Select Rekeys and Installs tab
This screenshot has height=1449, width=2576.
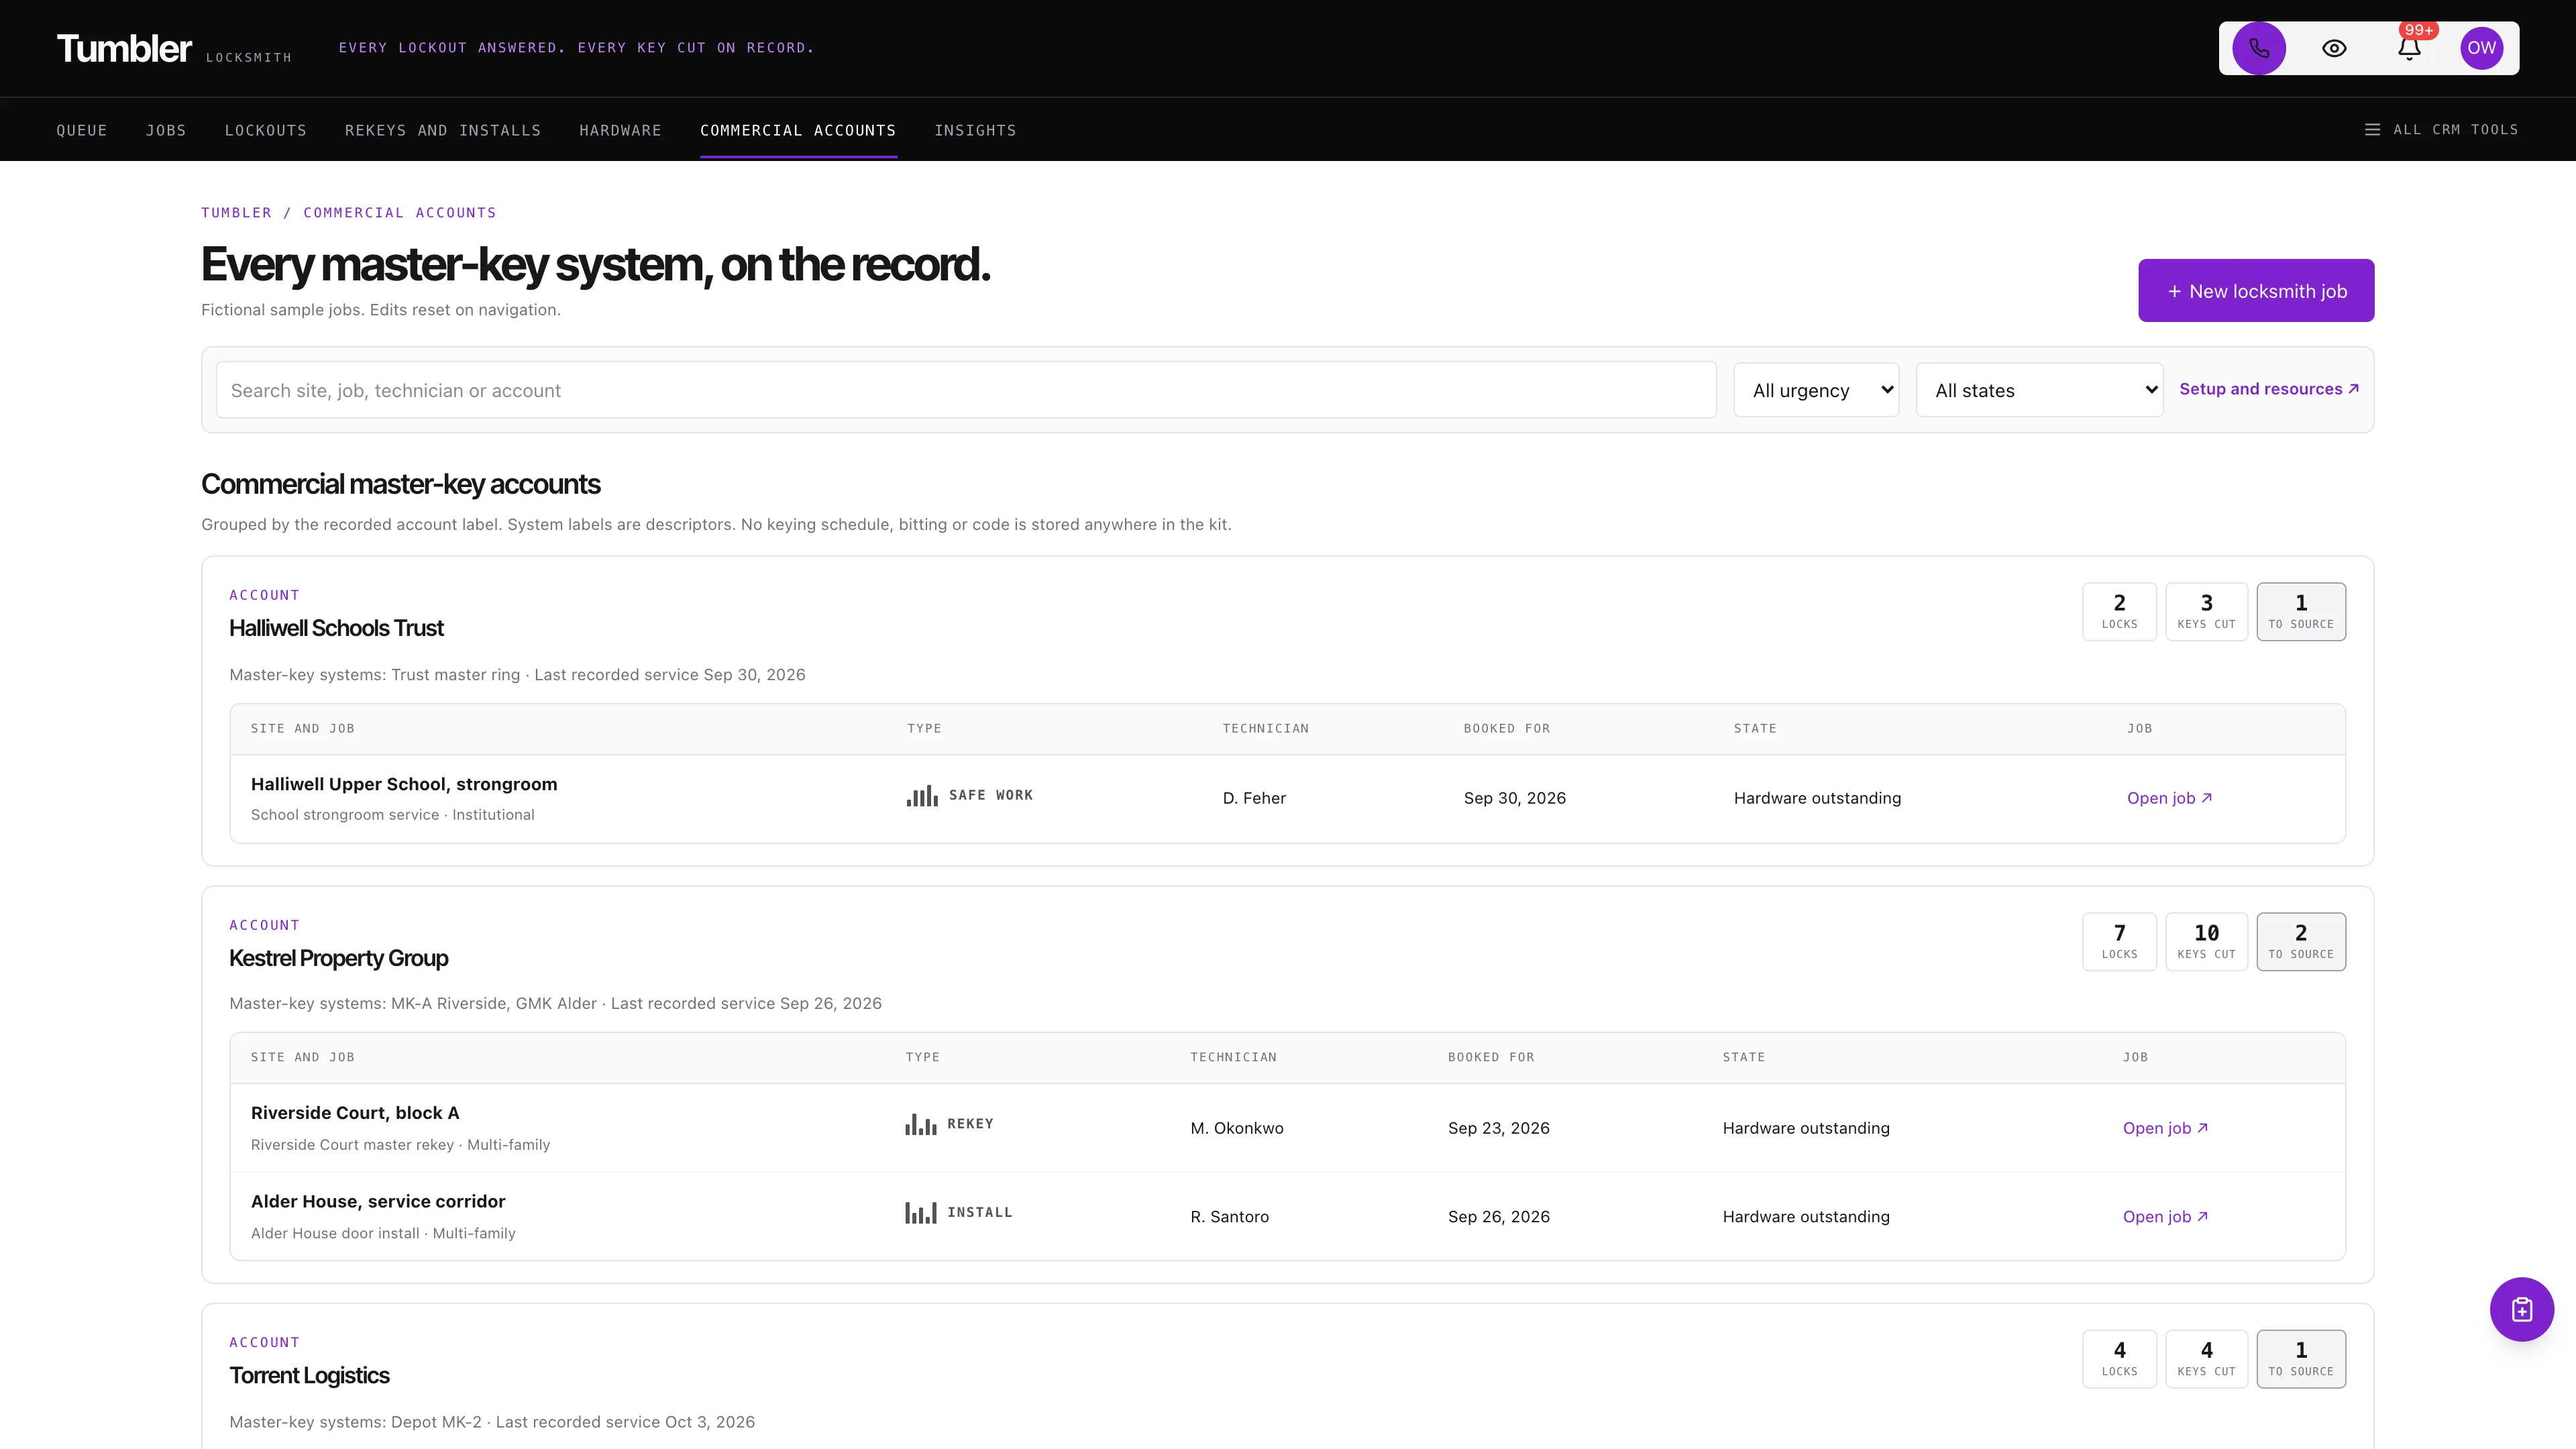coord(443,131)
